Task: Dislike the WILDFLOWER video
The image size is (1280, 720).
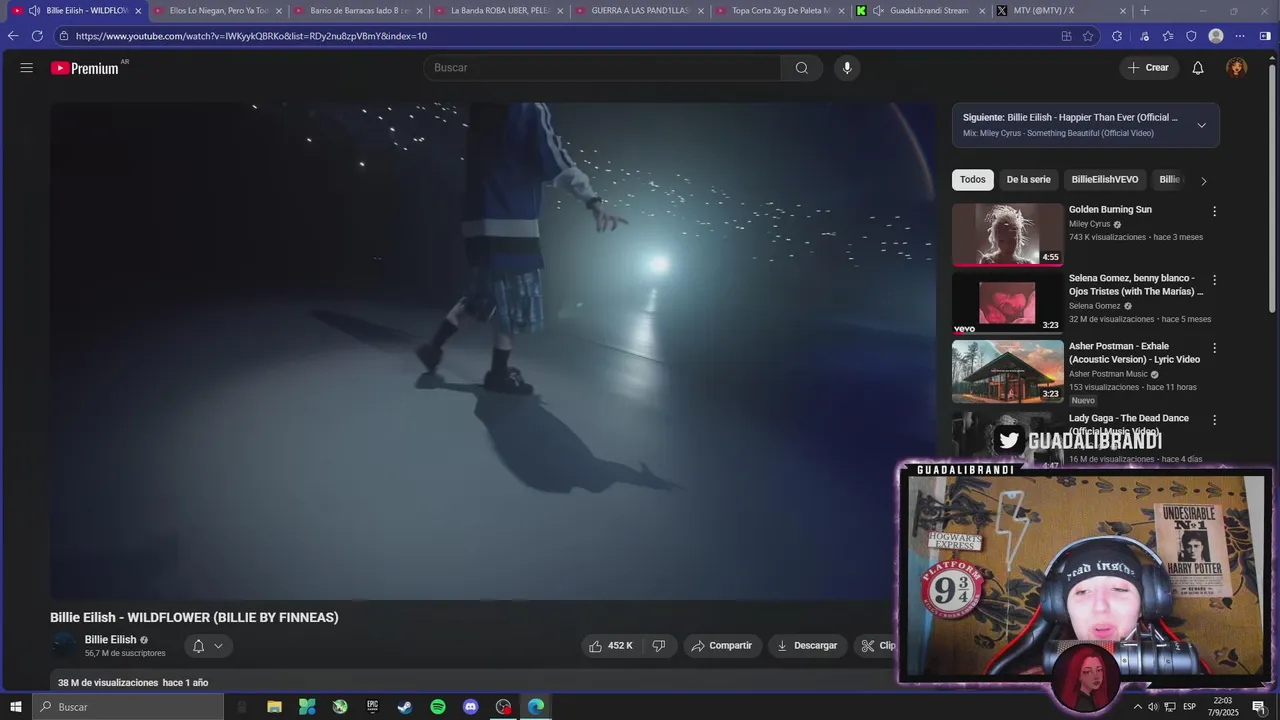Action: [659, 646]
